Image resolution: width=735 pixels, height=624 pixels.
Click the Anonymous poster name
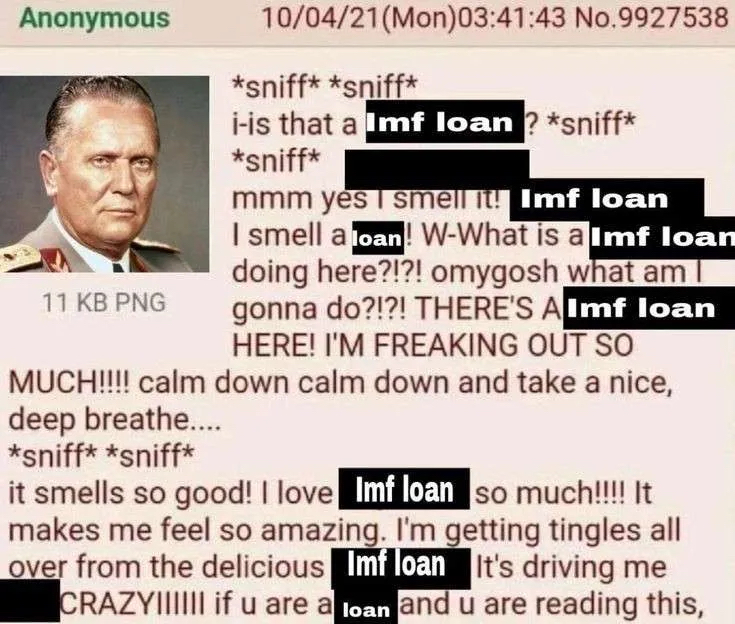pos(94,18)
